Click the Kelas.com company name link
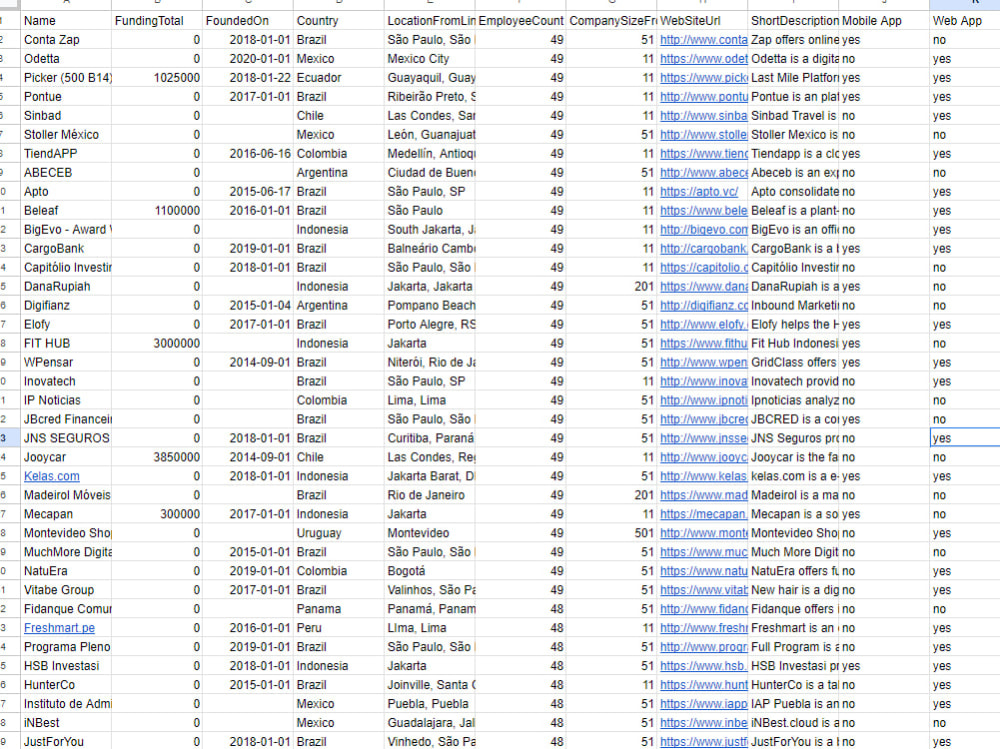 [x=52, y=476]
